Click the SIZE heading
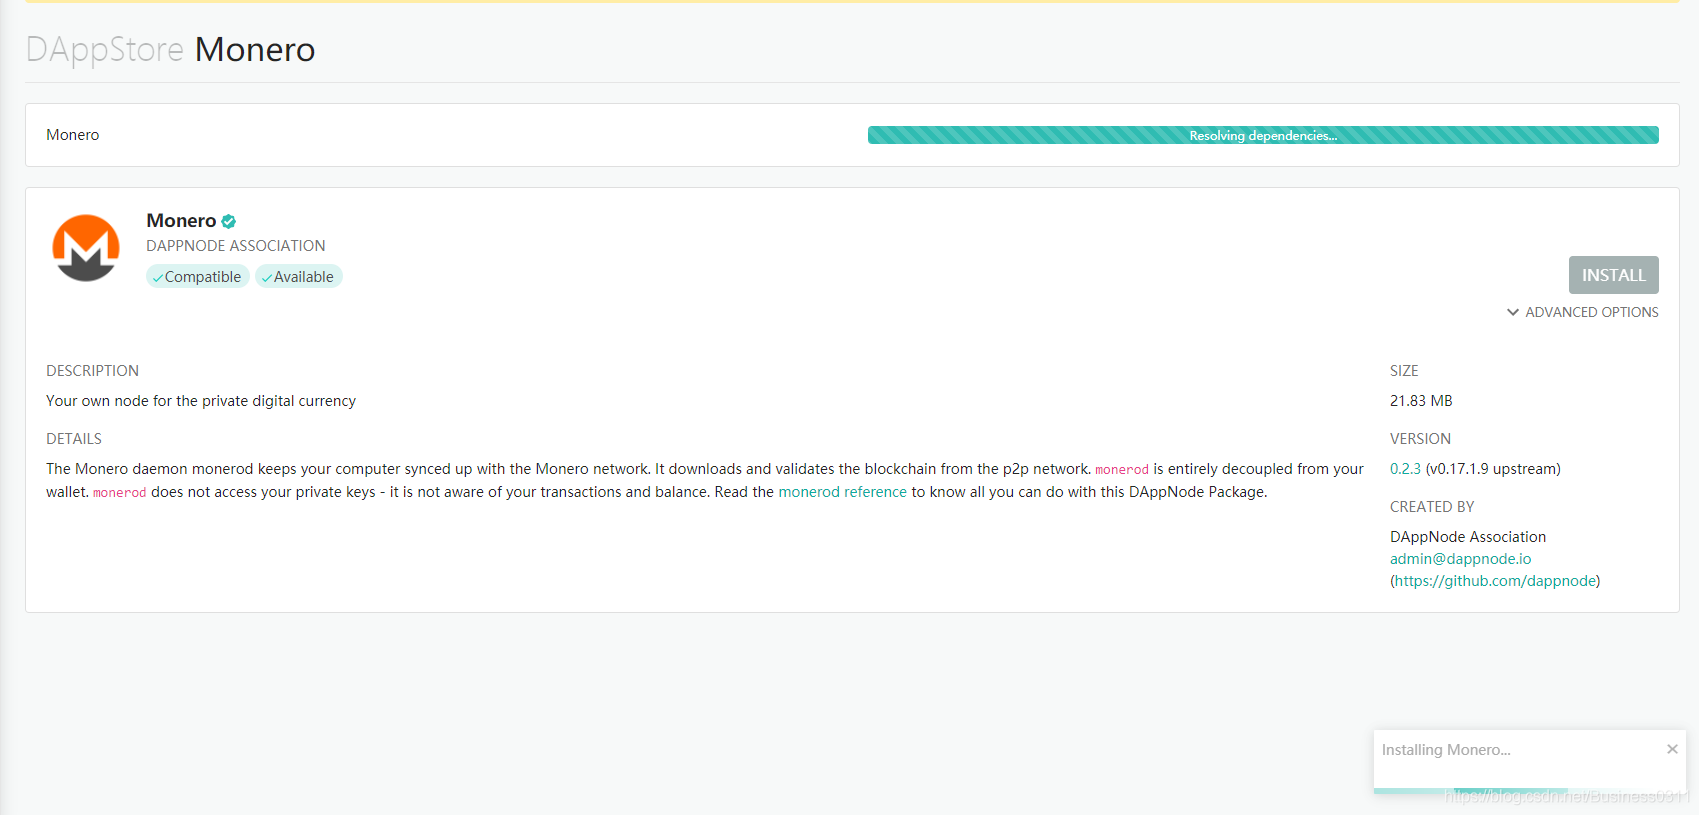This screenshot has width=1699, height=815. [x=1404, y=371]
